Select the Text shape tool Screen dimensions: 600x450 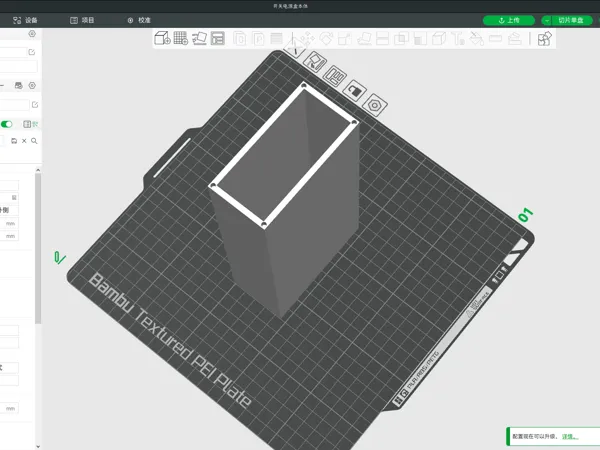[458, 39]
